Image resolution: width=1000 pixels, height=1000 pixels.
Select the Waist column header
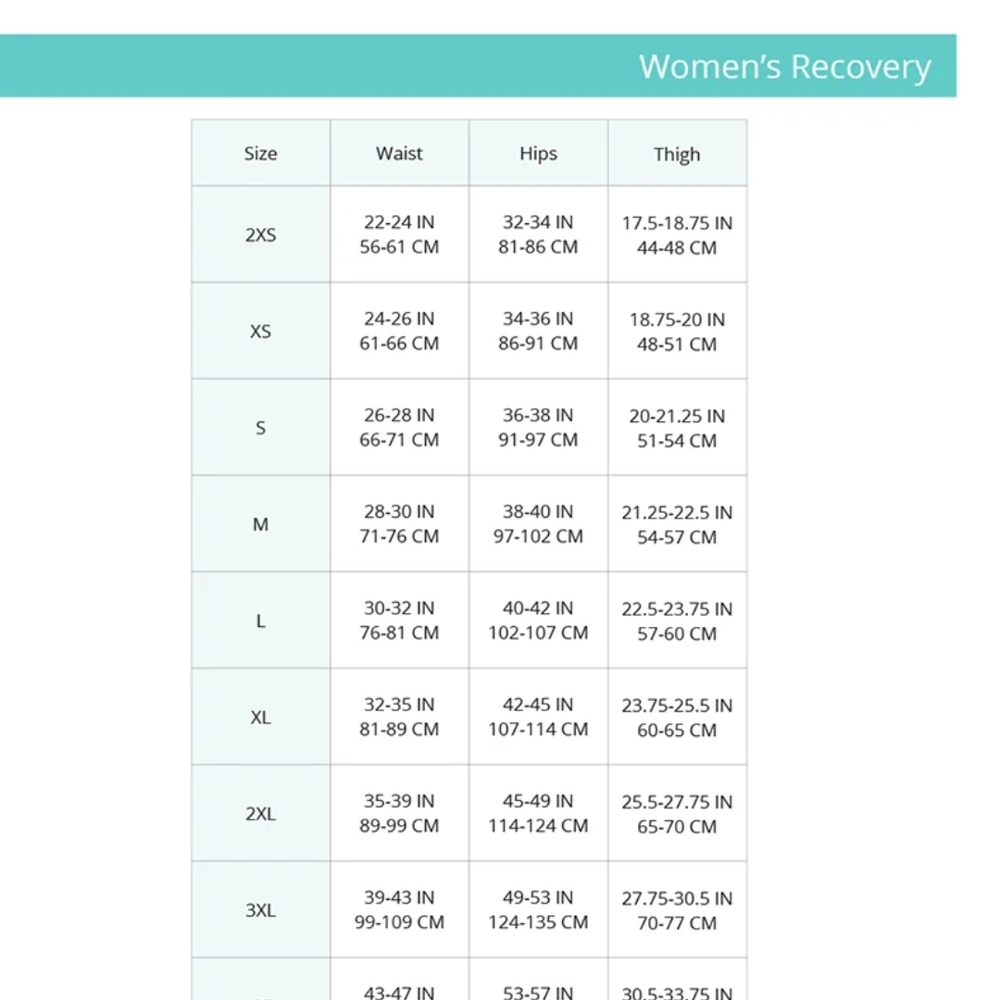(399, 153)
